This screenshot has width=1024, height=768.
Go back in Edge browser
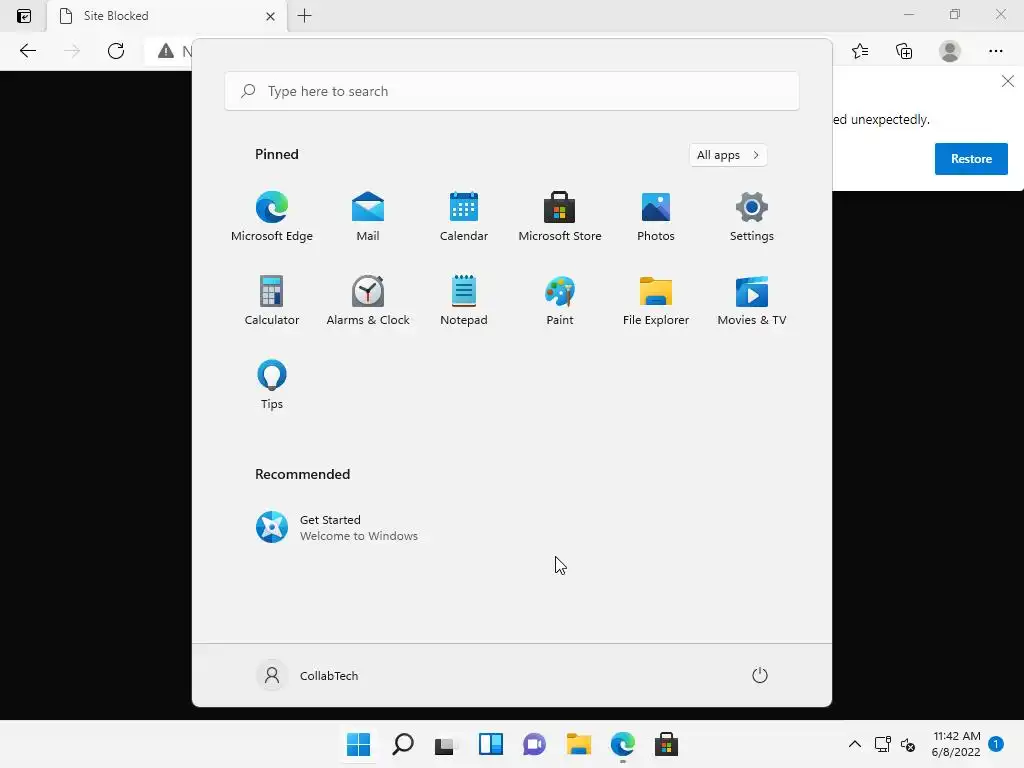(x=27, y=51)
